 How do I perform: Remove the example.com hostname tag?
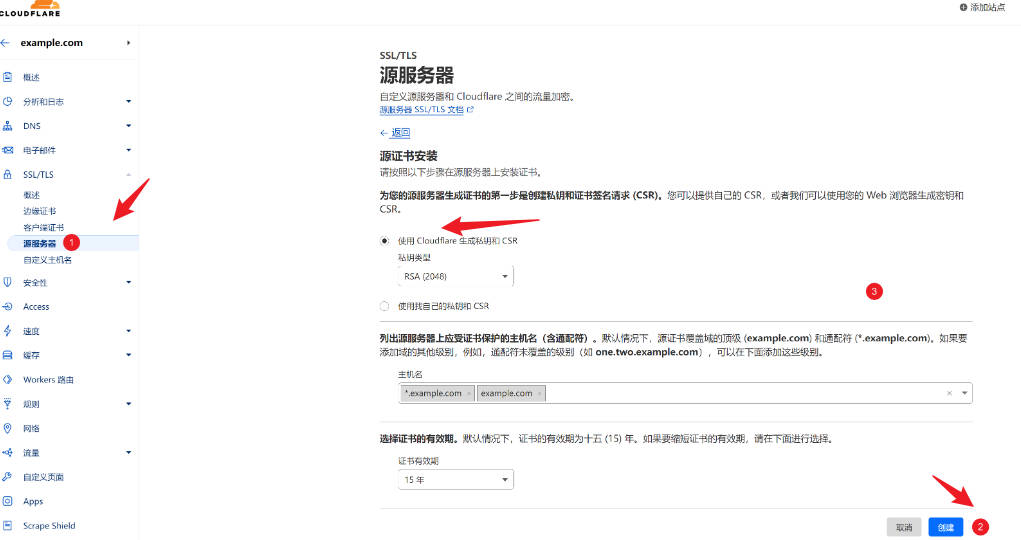[x=539, y=393]
